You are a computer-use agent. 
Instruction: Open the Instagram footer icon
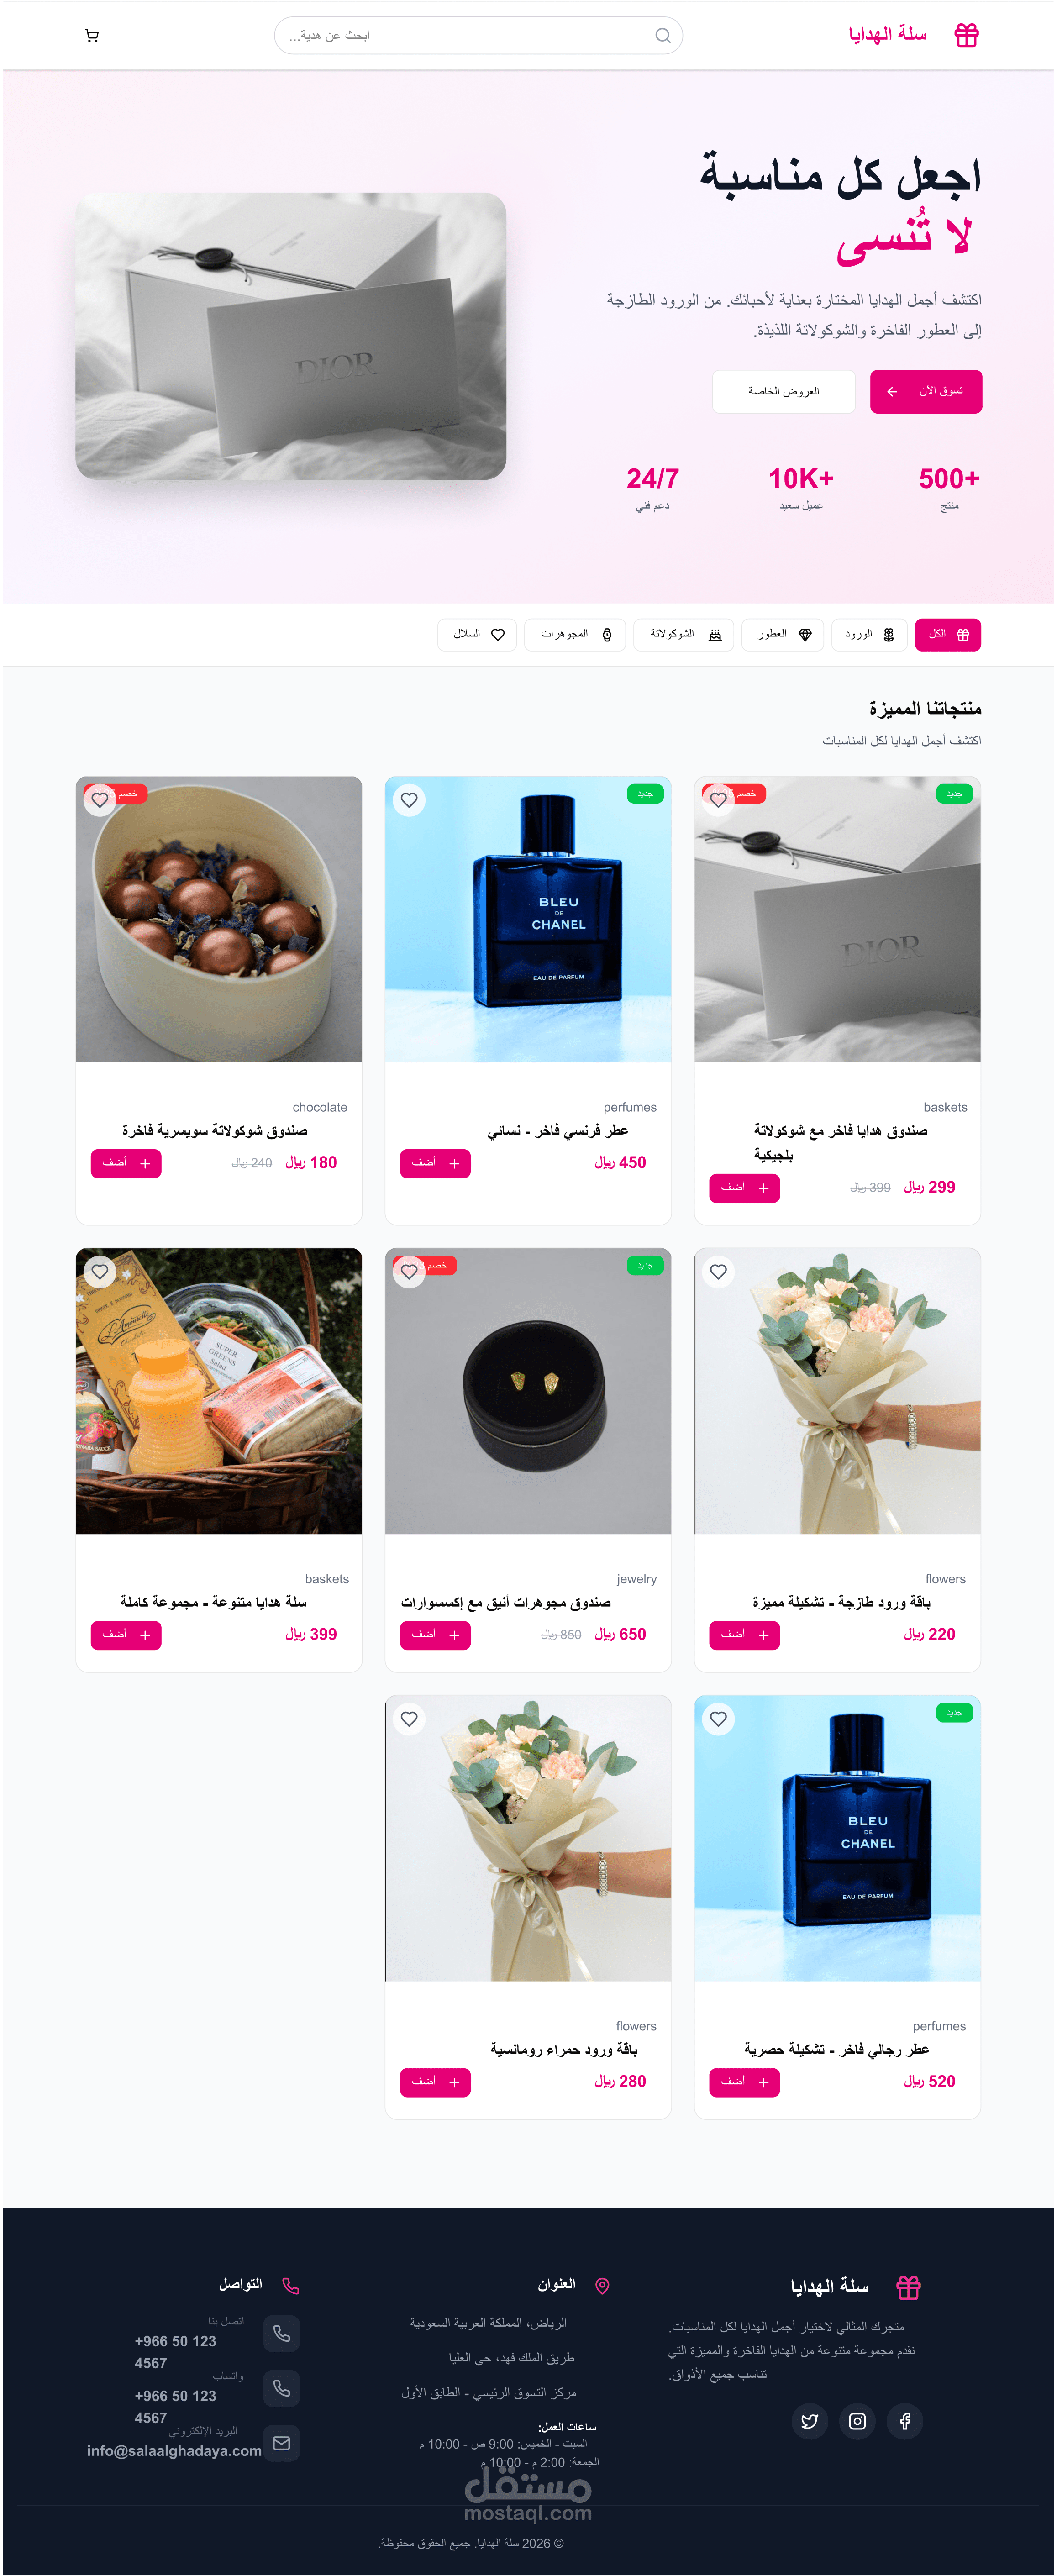(x=857, y=2421)
